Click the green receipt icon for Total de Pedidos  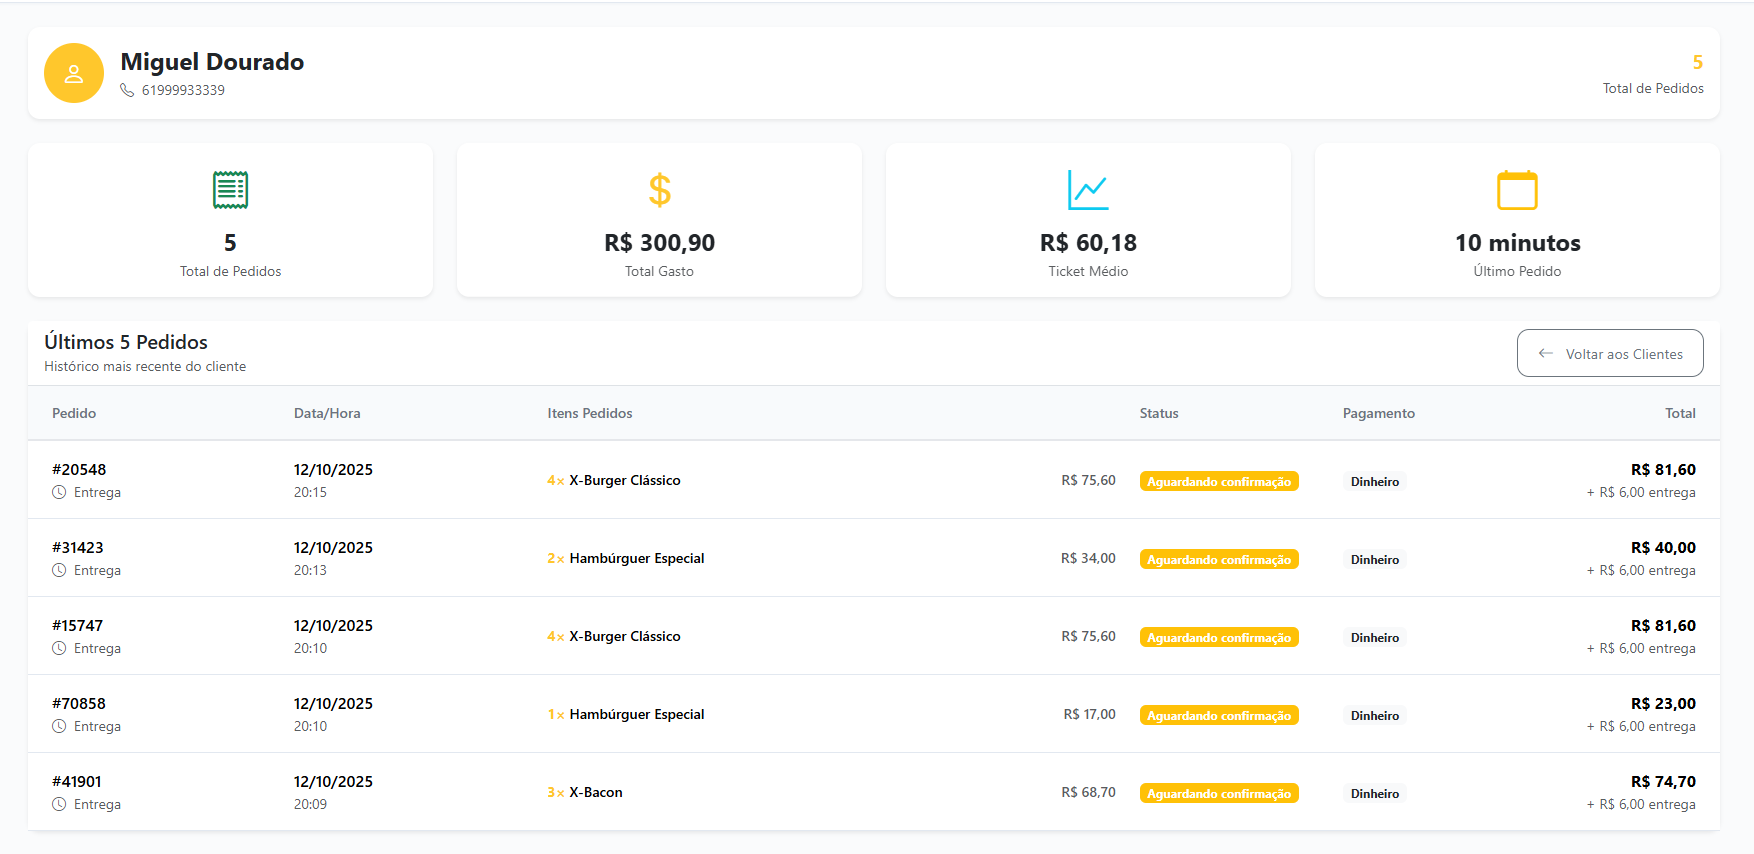tap(230, 190)
